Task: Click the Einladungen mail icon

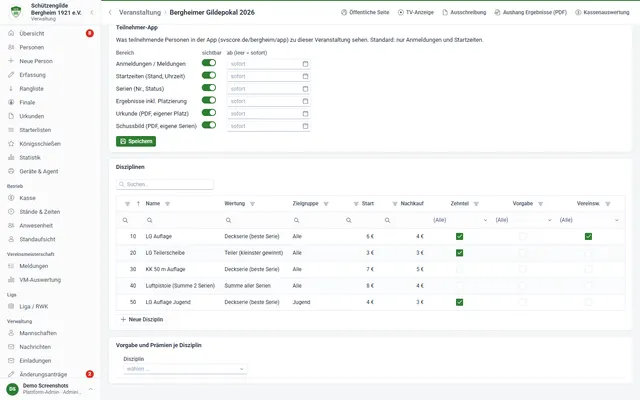Action: coord(11,360)
